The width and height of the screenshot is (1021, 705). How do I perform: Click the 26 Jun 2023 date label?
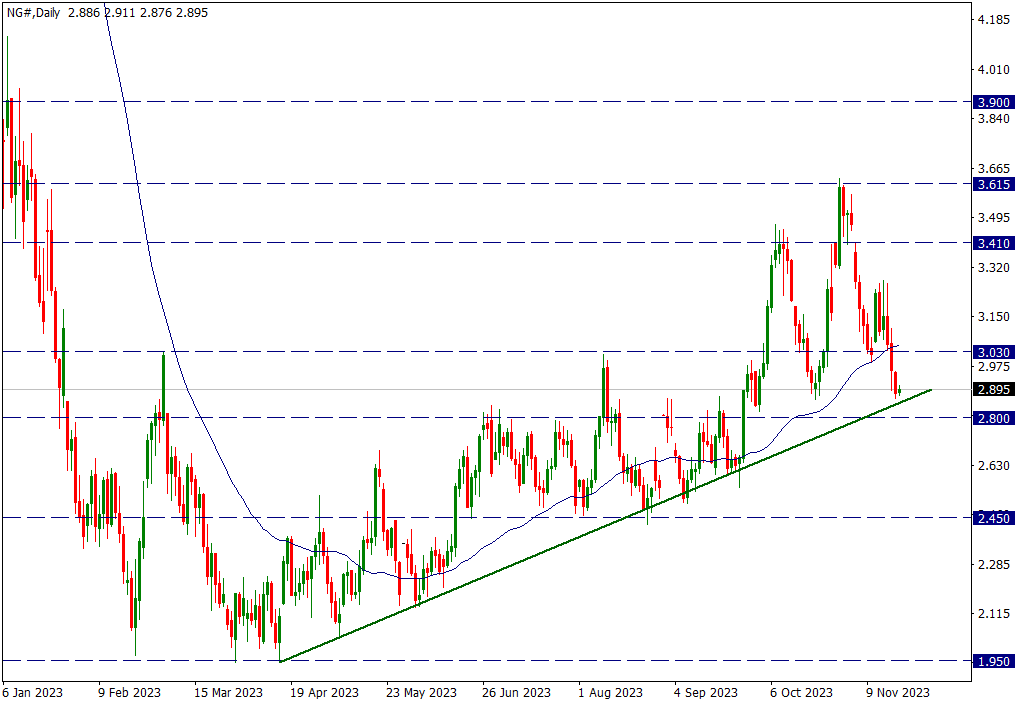[516, 692]
